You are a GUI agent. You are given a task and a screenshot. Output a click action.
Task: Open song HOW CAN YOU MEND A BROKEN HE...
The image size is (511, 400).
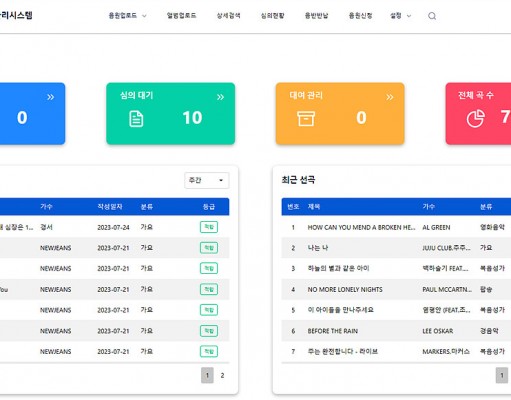[x=361, y=227]
